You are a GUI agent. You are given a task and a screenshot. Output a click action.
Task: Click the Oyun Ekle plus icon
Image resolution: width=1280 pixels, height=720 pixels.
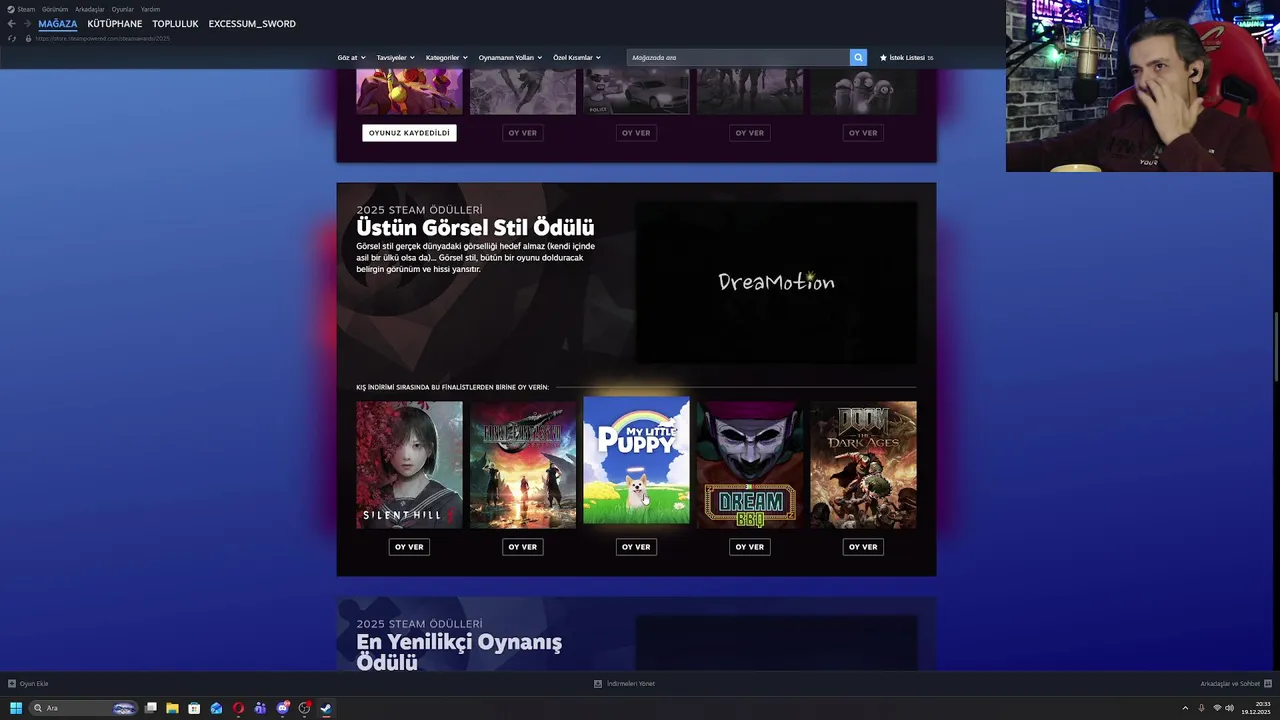click(x=12, y=684)
